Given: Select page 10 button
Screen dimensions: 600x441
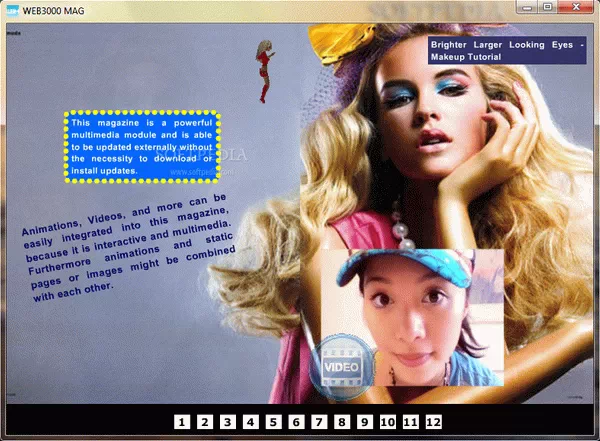Looking at the screenshot, I should tap(387, 423).
